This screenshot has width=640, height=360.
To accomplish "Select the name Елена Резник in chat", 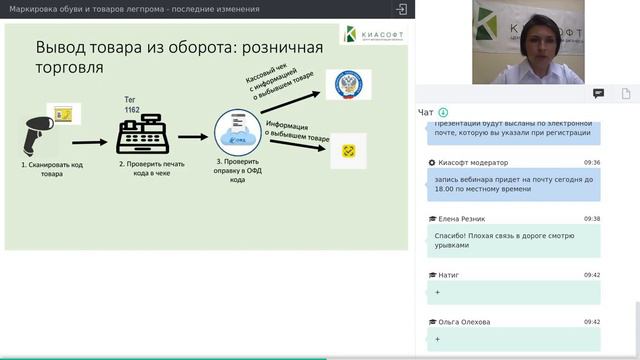I will coord(462,219).
